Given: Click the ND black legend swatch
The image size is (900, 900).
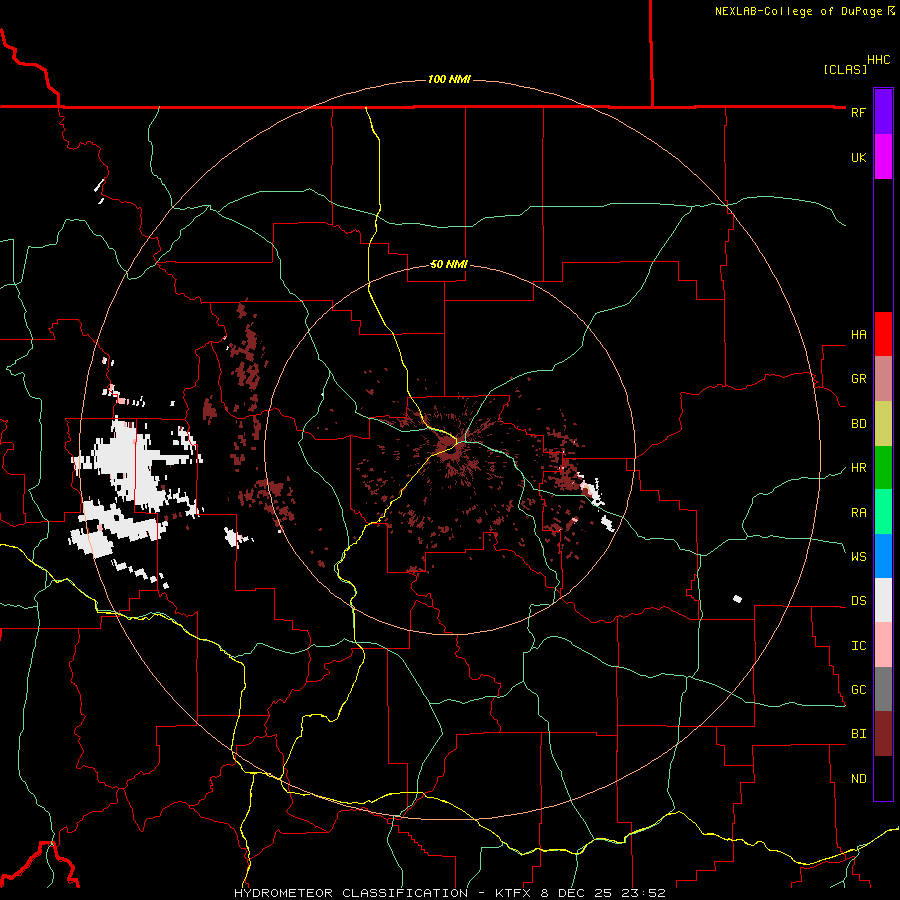Looking at the screenshot, I should [883, 778].
